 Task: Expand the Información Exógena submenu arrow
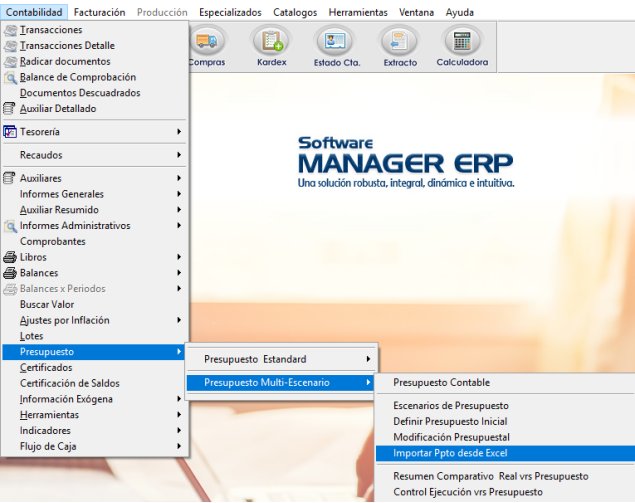179,399
